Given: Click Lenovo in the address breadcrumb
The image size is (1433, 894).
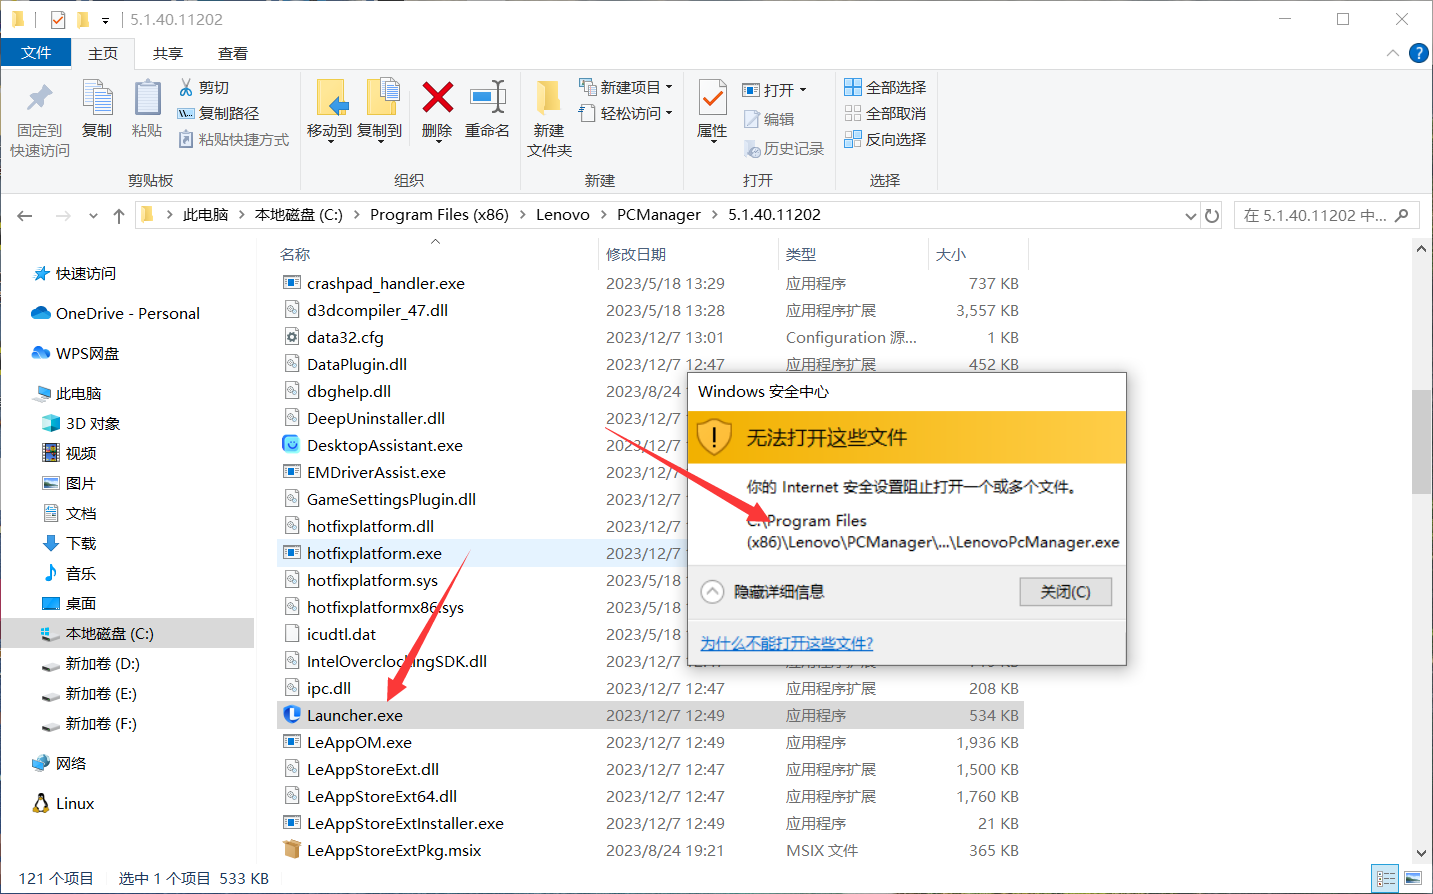Looking at the screenshot, I should 563,215.
